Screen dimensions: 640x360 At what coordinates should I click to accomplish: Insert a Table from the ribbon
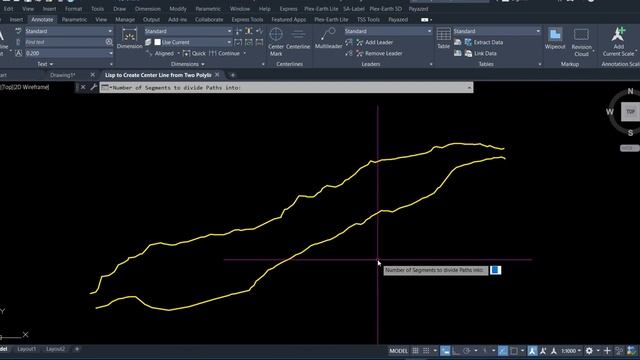pos(443,38)
